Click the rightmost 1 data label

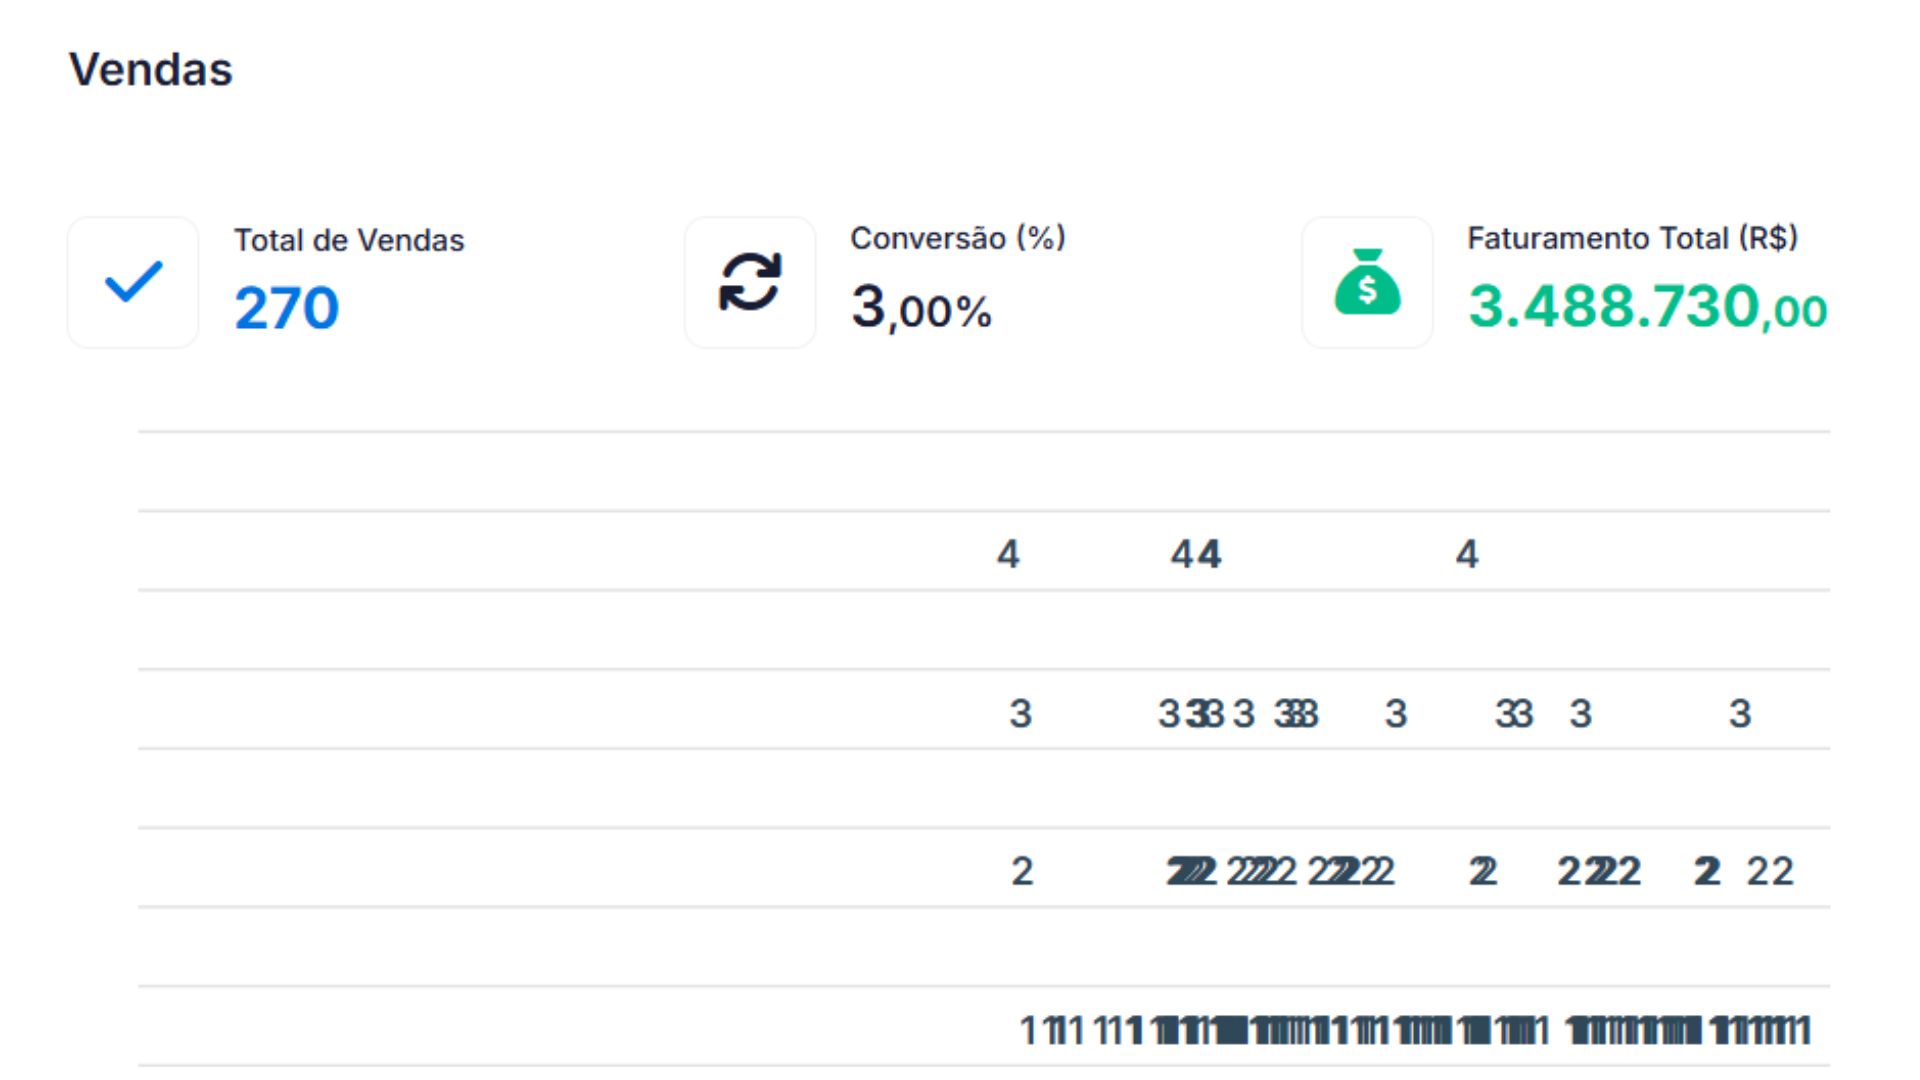coord(1804,1030)
